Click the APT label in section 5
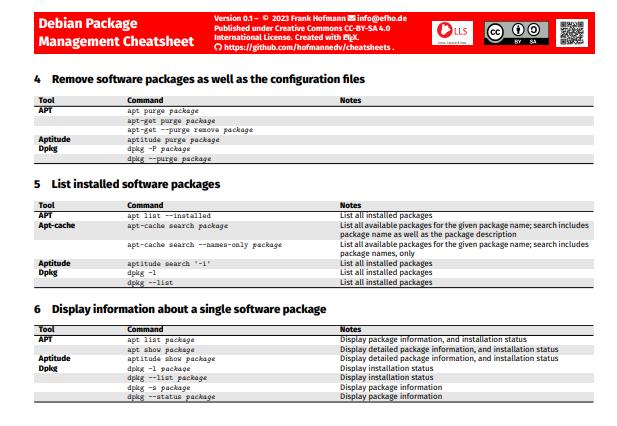Screen dimensions: 617x426 (x=45, y=215)
